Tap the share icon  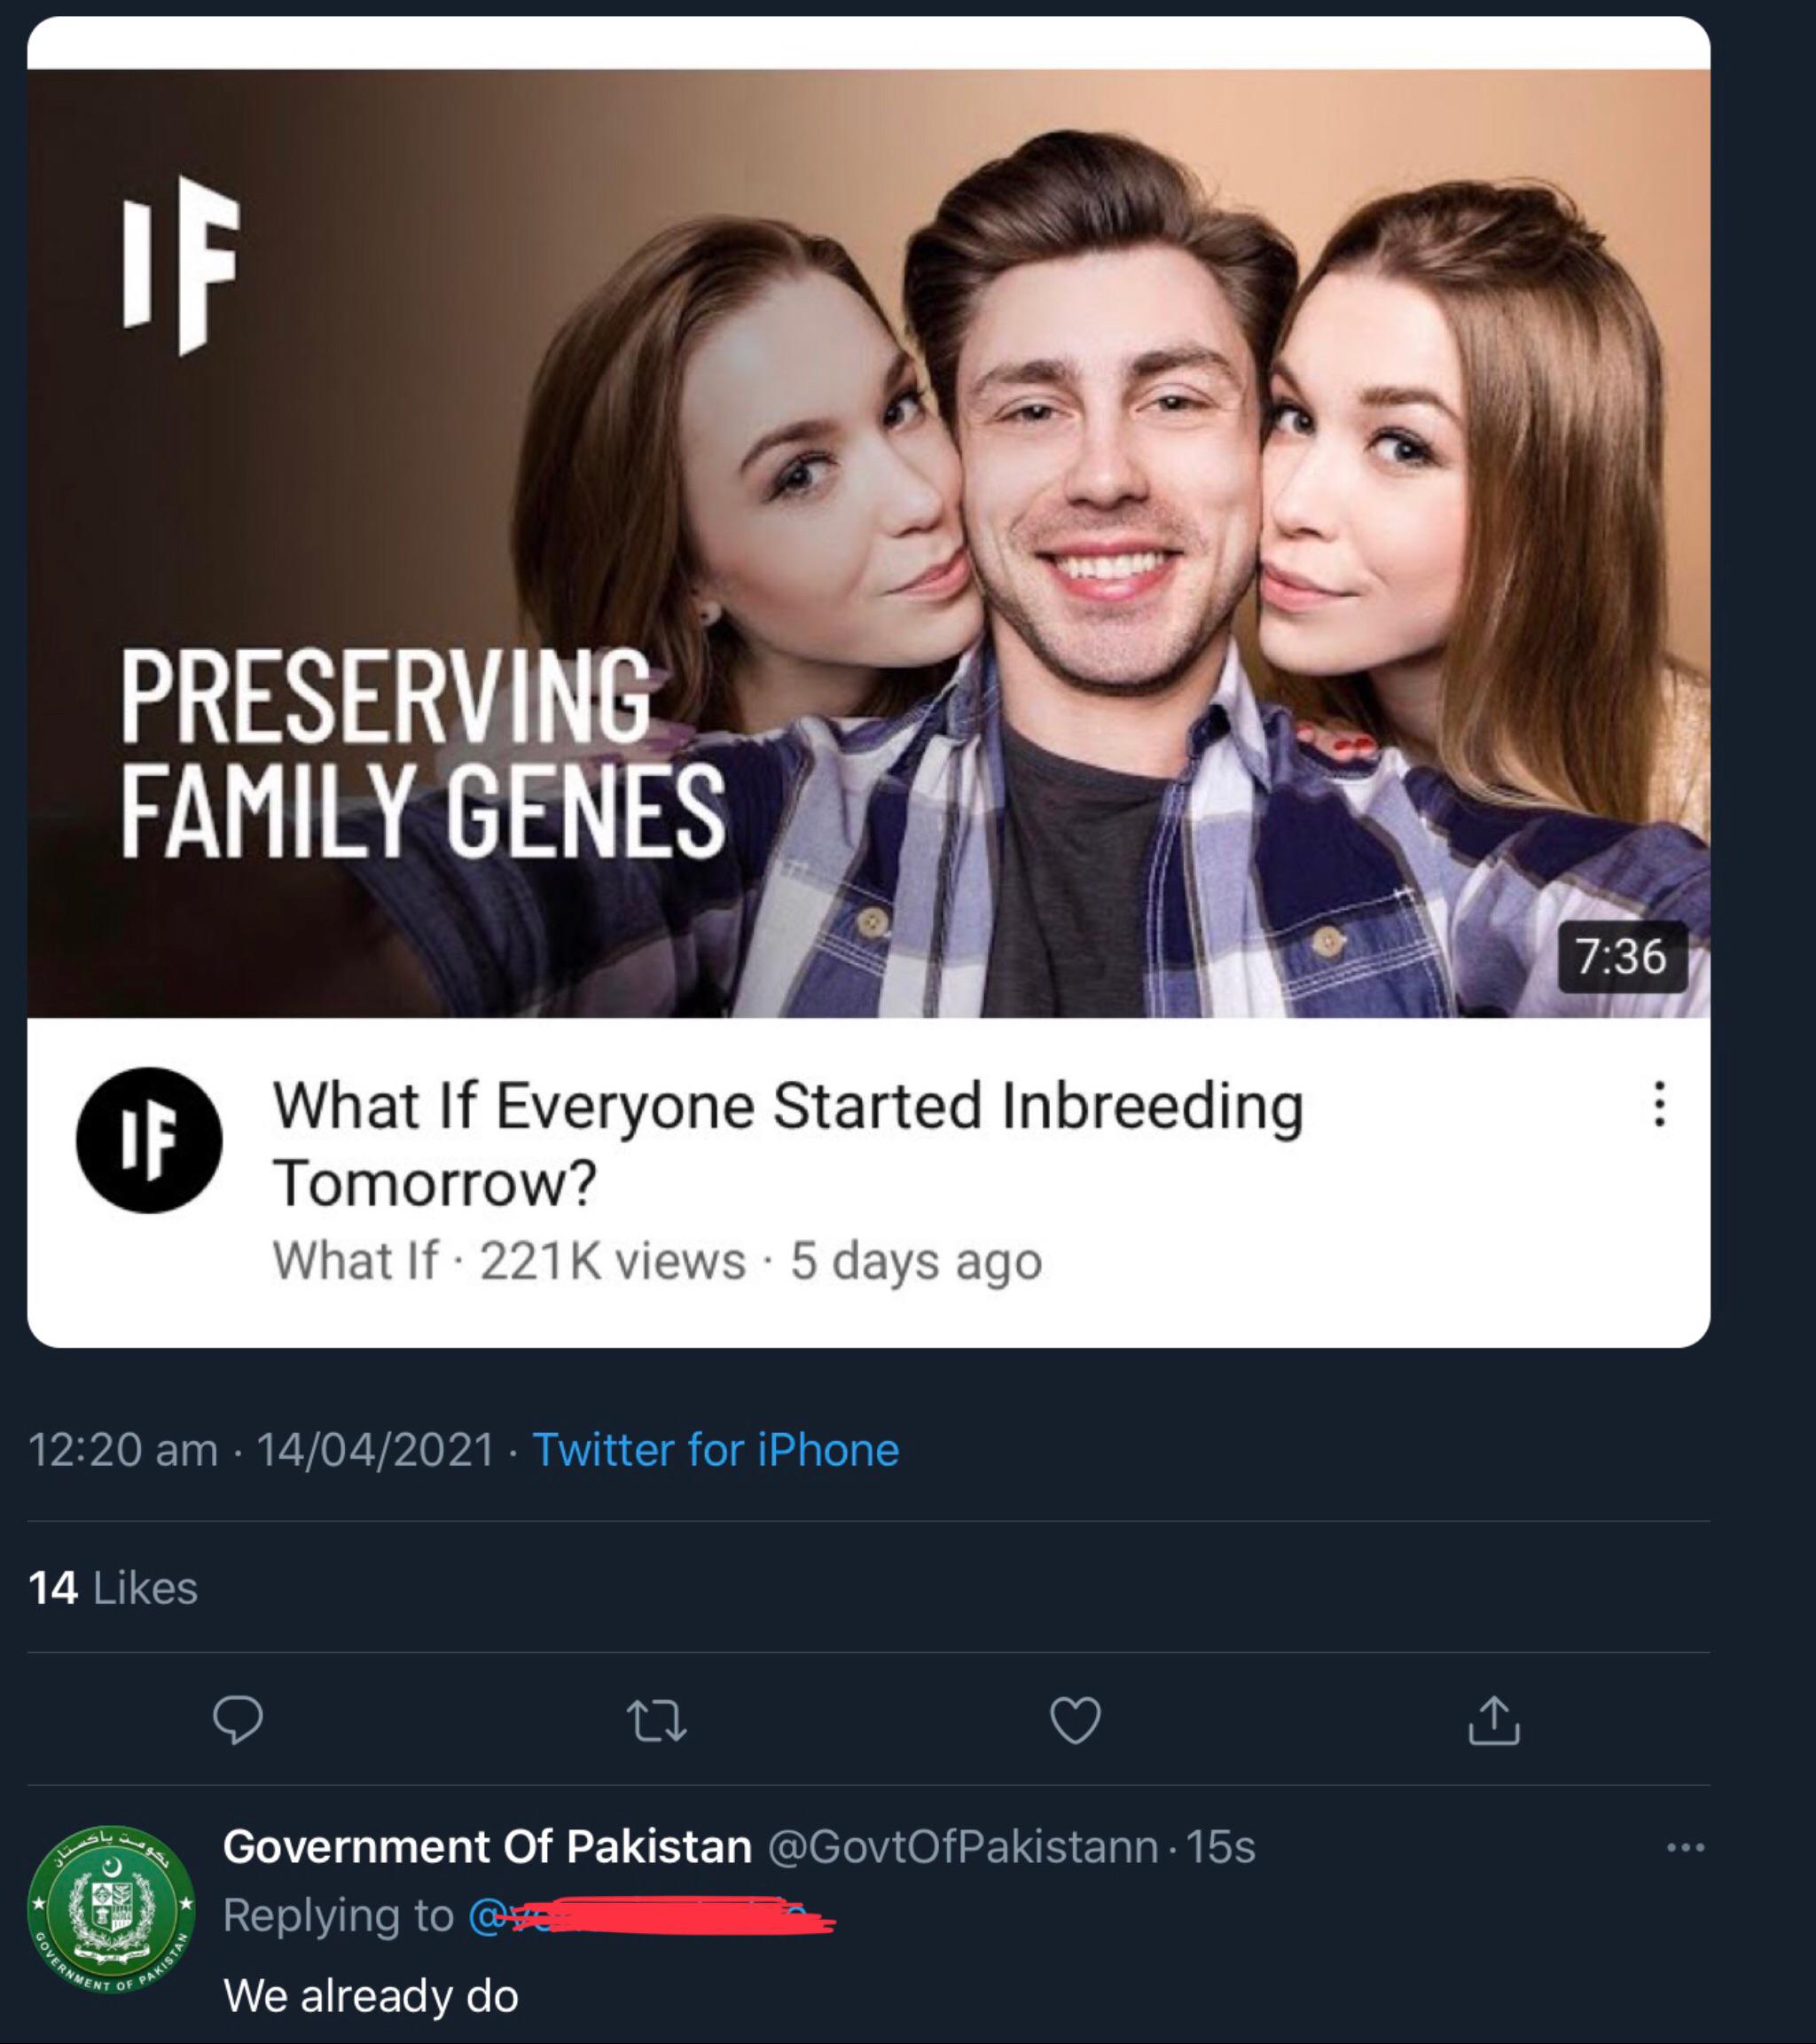(x=1494, y=1720)
